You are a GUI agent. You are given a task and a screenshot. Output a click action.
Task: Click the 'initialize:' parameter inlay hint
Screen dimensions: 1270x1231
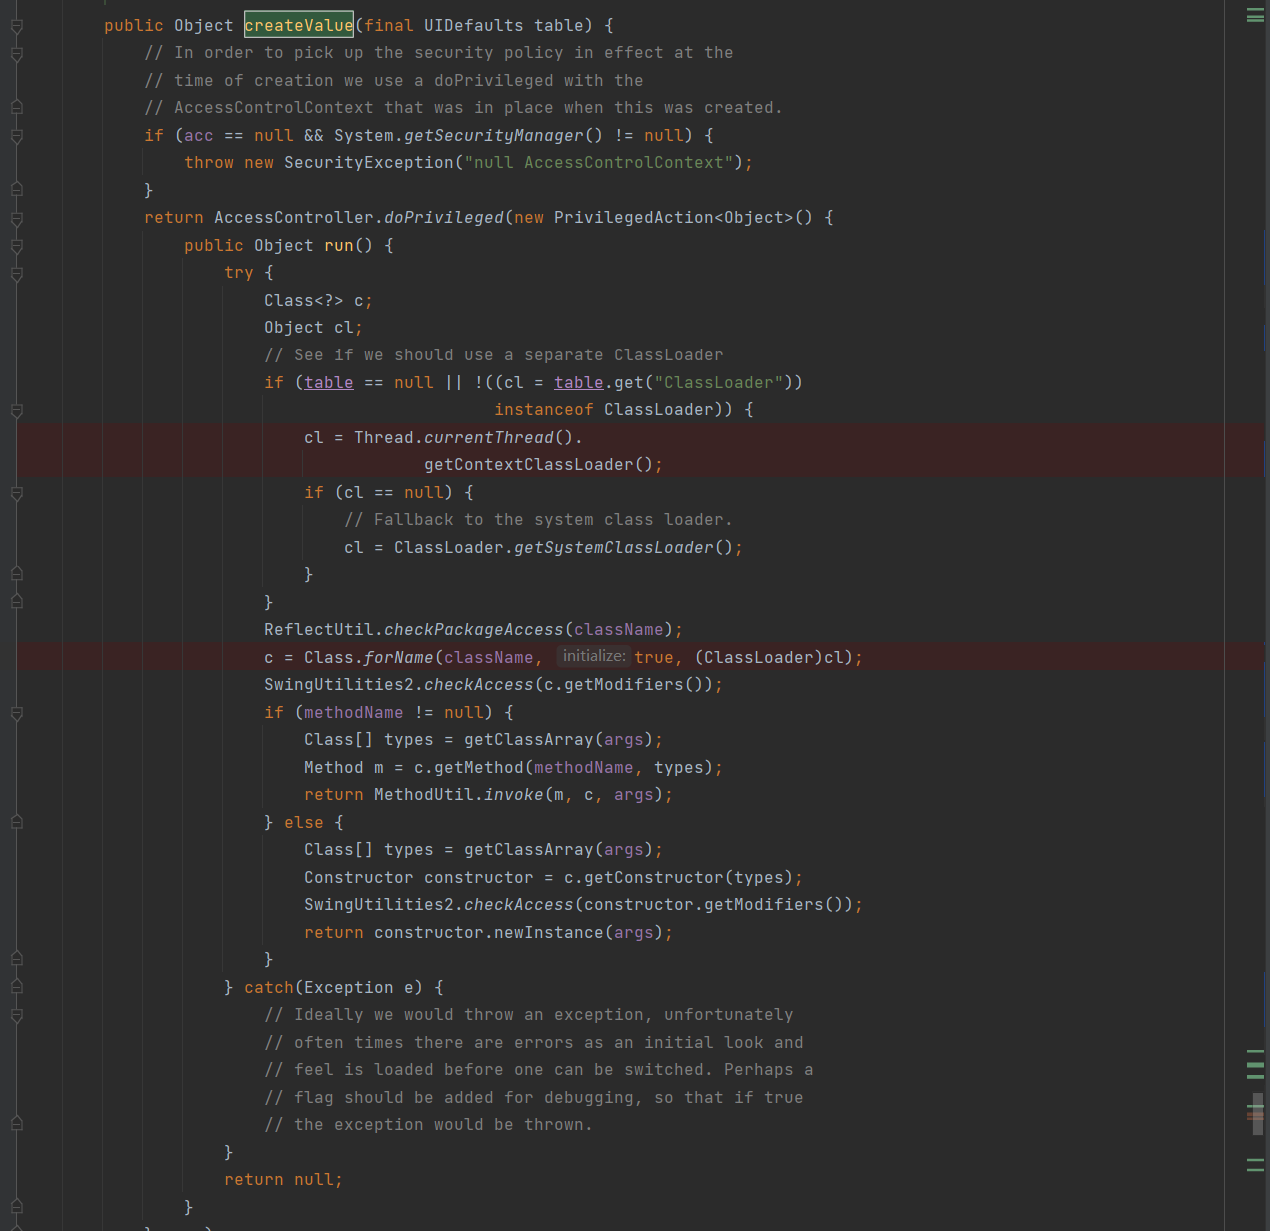(594, 656)
